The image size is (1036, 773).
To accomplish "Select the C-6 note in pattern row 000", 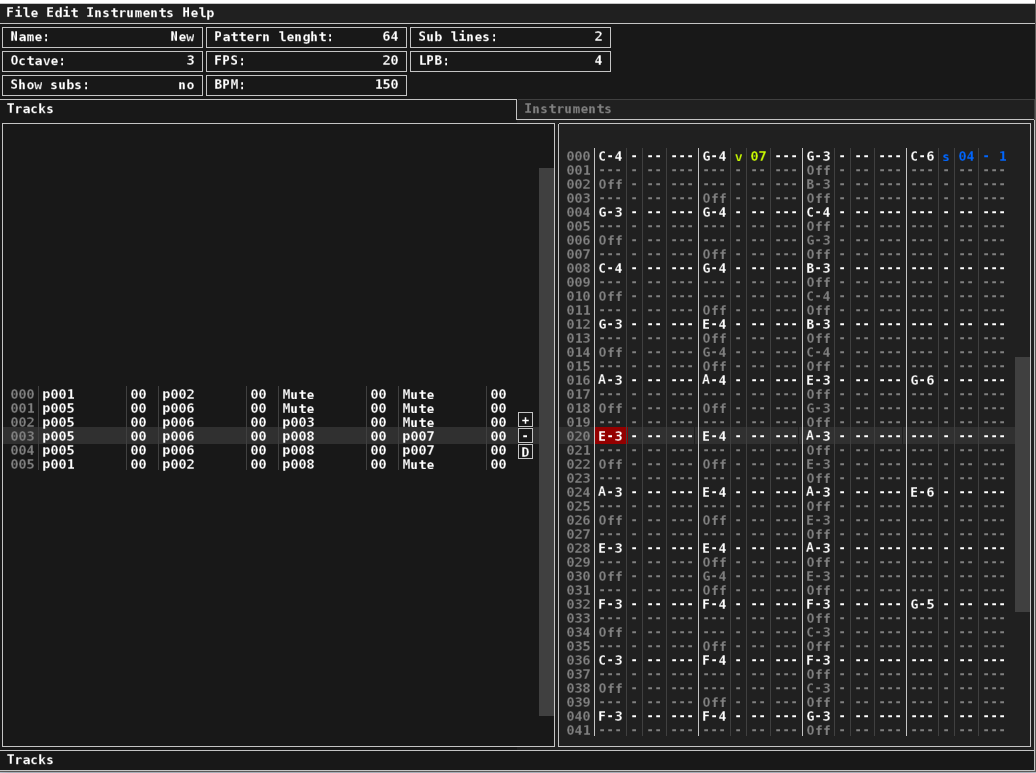I will 922,157.
